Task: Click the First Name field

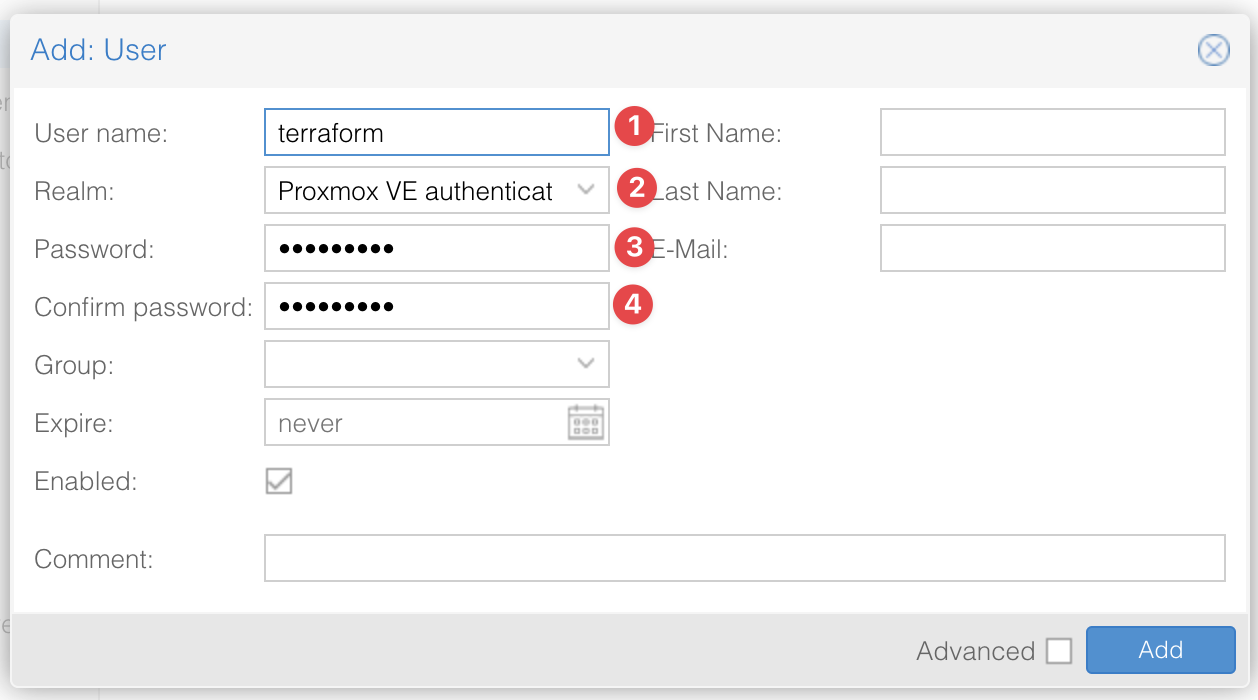Action: [x=1051, y=131]
